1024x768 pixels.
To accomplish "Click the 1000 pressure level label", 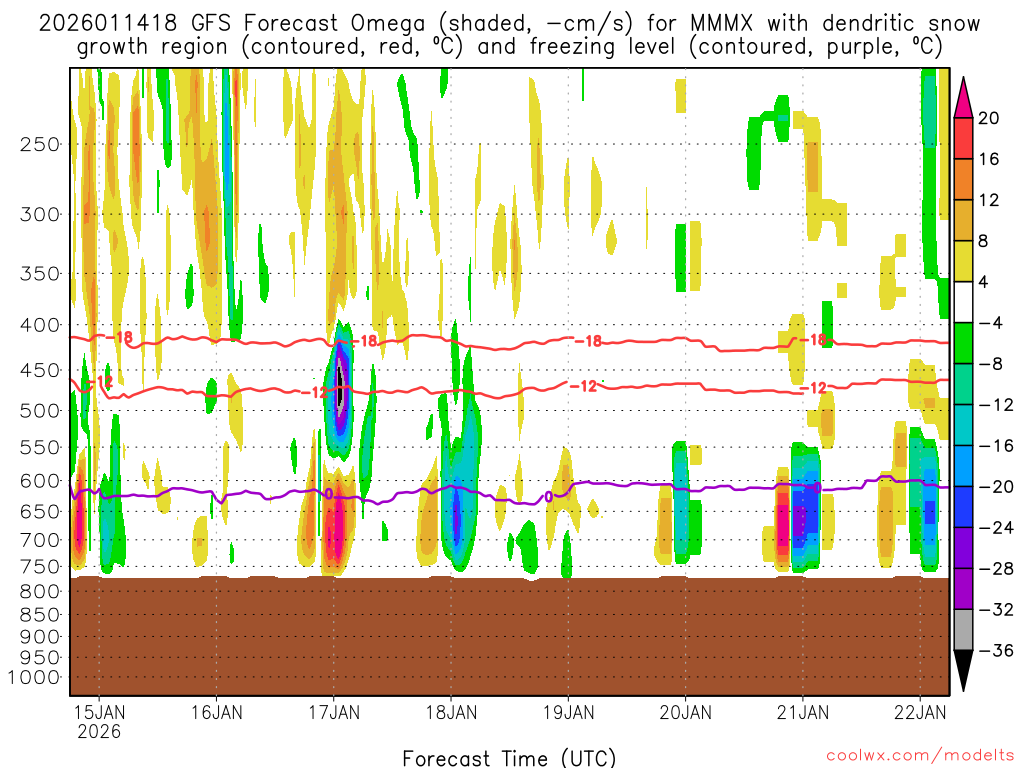I will [x=33, y=677].
